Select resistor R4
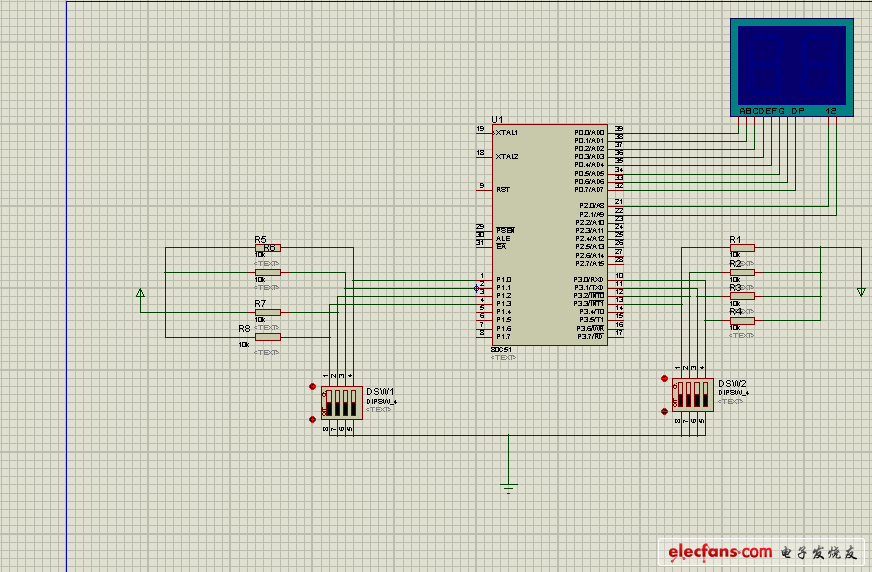 tap(742, 320)
